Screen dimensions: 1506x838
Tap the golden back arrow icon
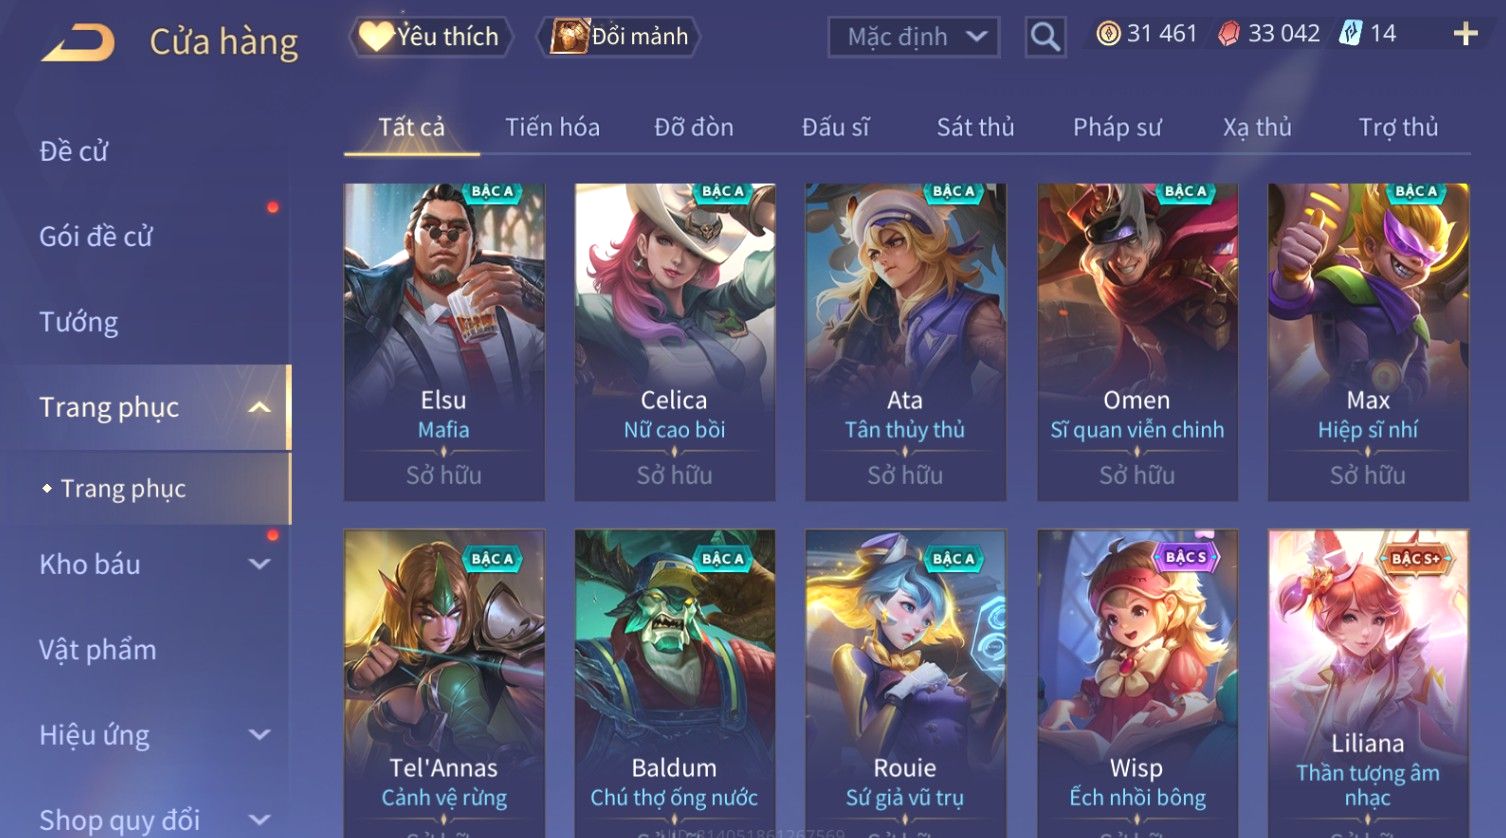[x=78, y=43]
